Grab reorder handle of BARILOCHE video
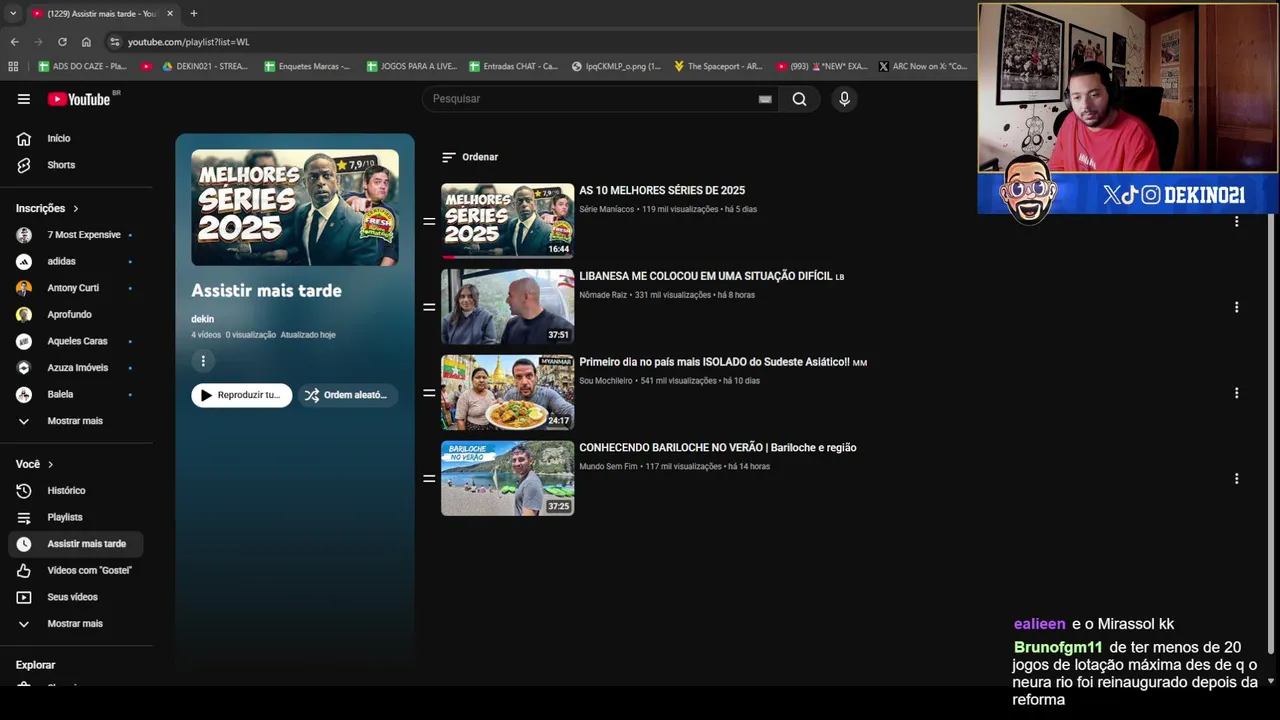Viewport: 1280px width, 720px height. (429, 479)
